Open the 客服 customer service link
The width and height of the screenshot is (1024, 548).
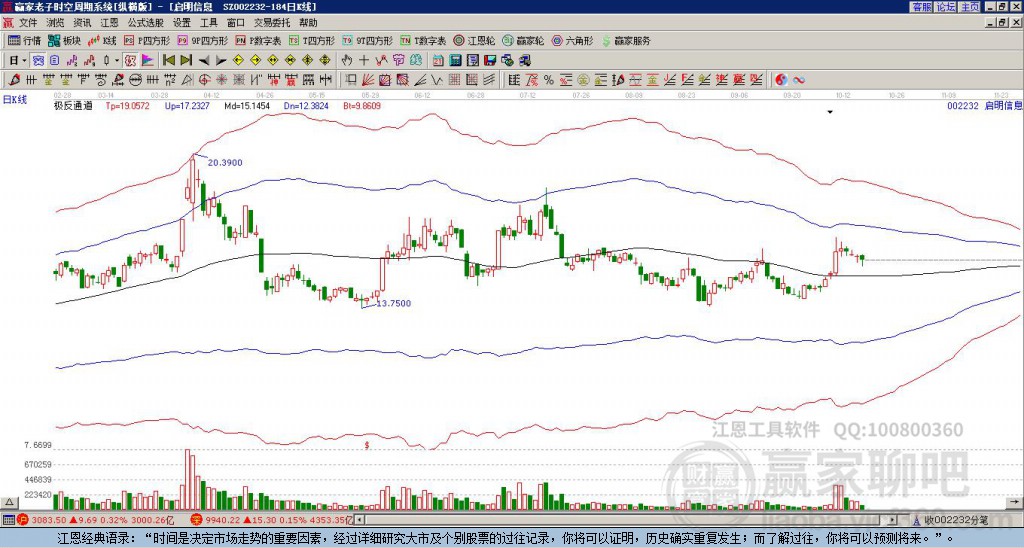click(921, 7)
